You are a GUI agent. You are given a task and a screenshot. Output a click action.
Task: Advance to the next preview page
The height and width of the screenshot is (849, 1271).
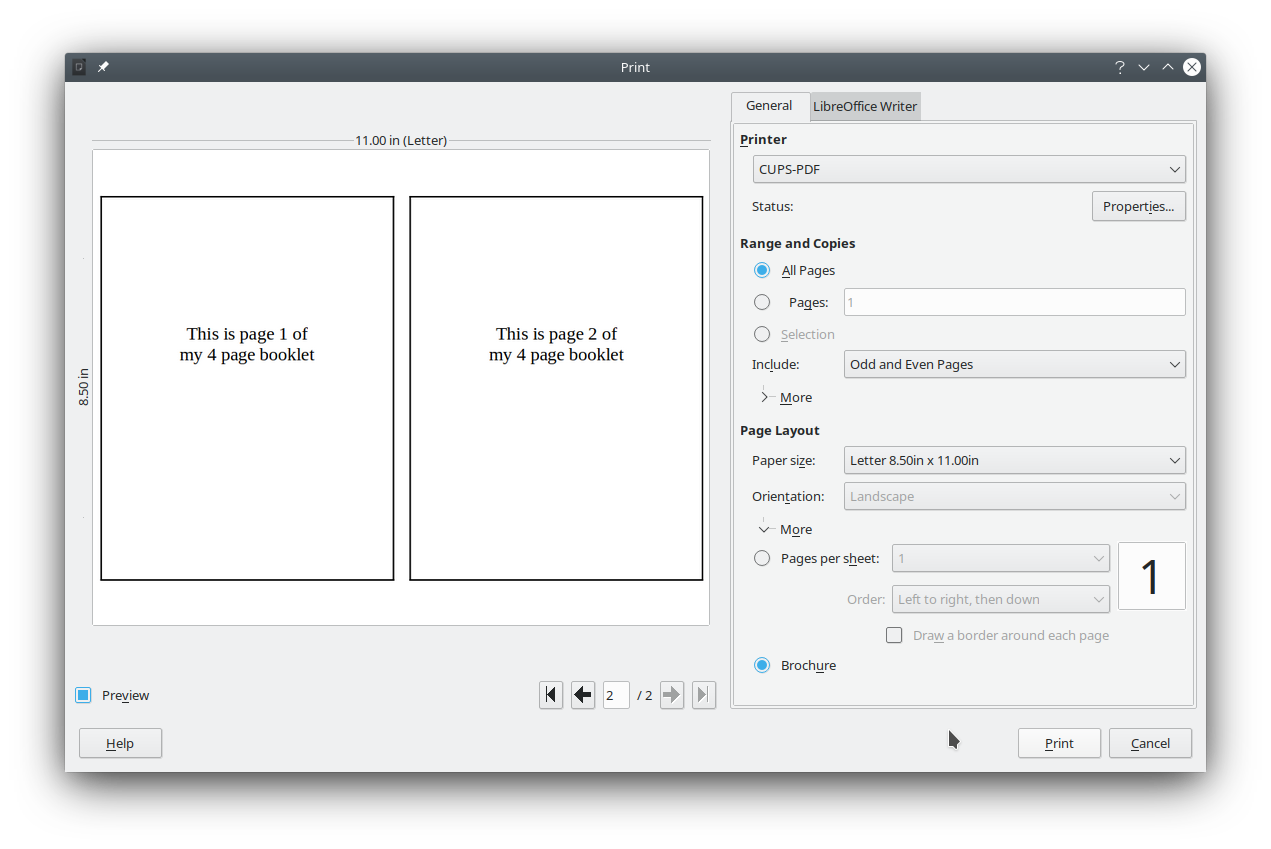coord(671,694)
